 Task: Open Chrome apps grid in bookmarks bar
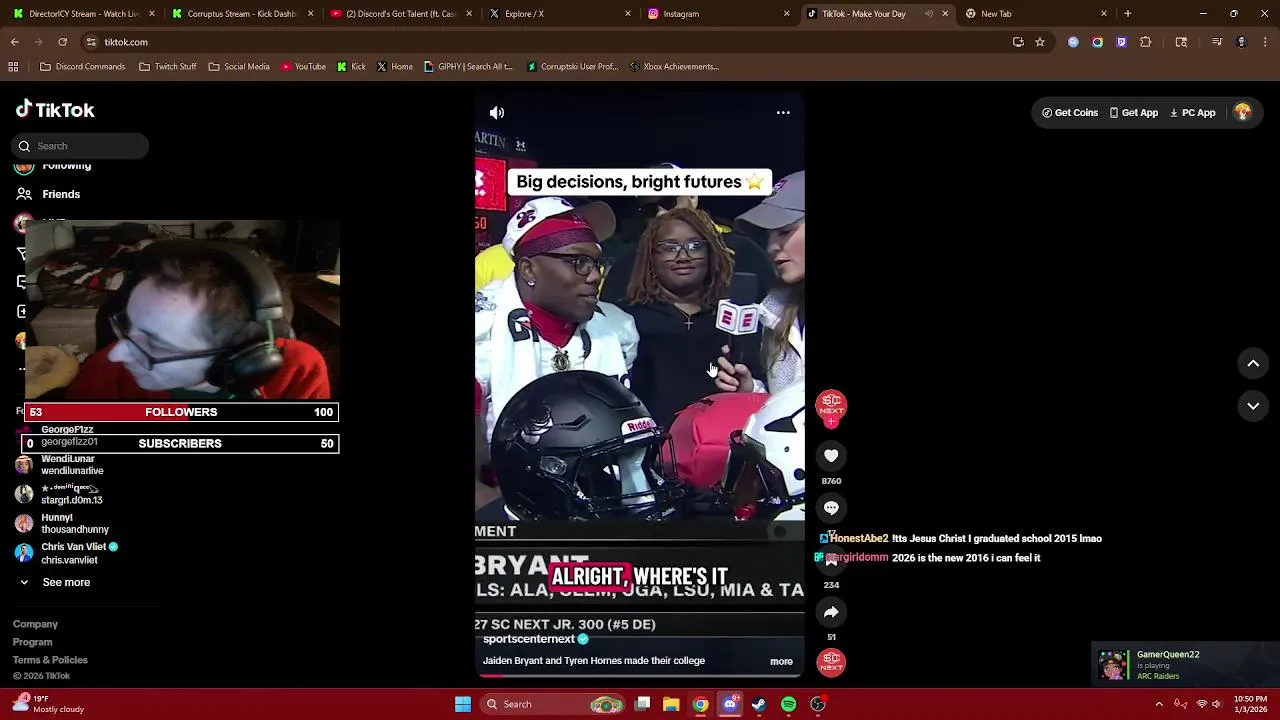click(13, 67)
